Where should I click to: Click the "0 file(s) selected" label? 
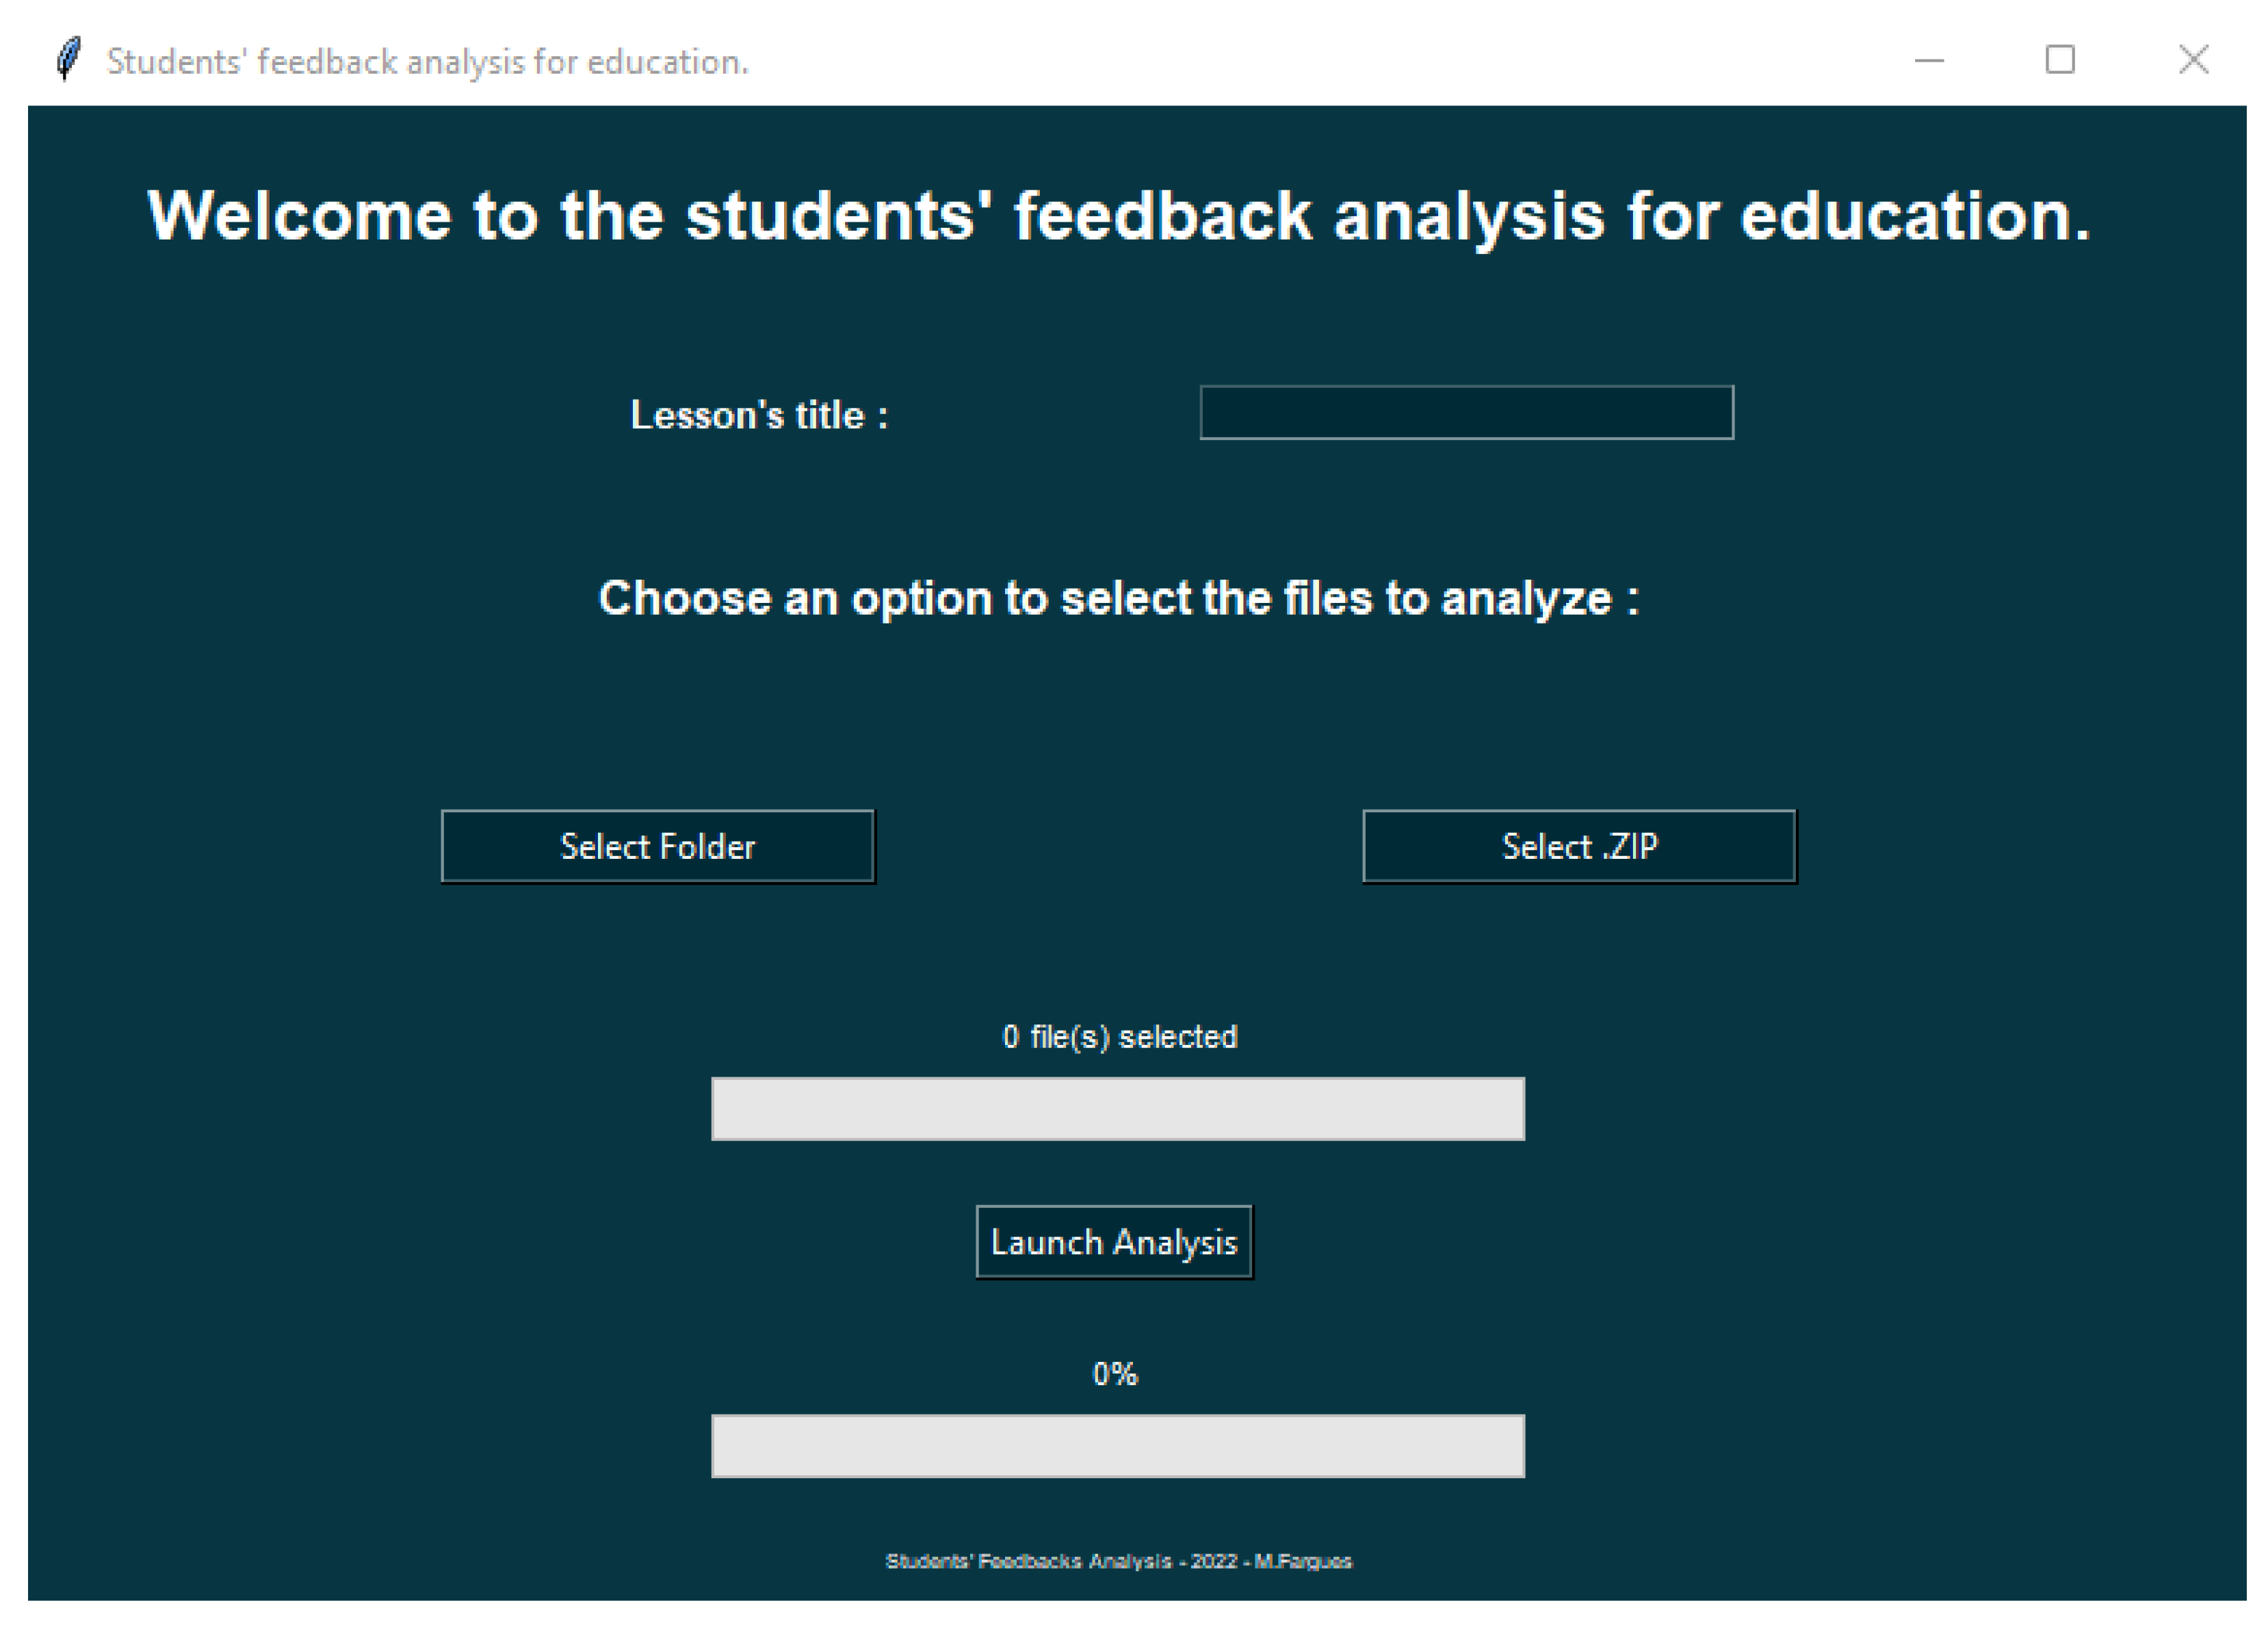click(1119, 1037)
